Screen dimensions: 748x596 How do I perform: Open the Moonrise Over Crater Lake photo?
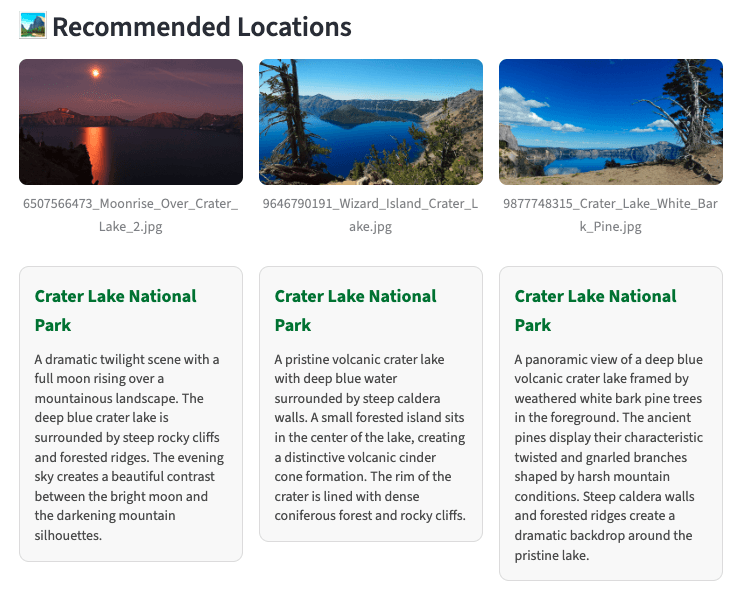[x=131, y=122]
